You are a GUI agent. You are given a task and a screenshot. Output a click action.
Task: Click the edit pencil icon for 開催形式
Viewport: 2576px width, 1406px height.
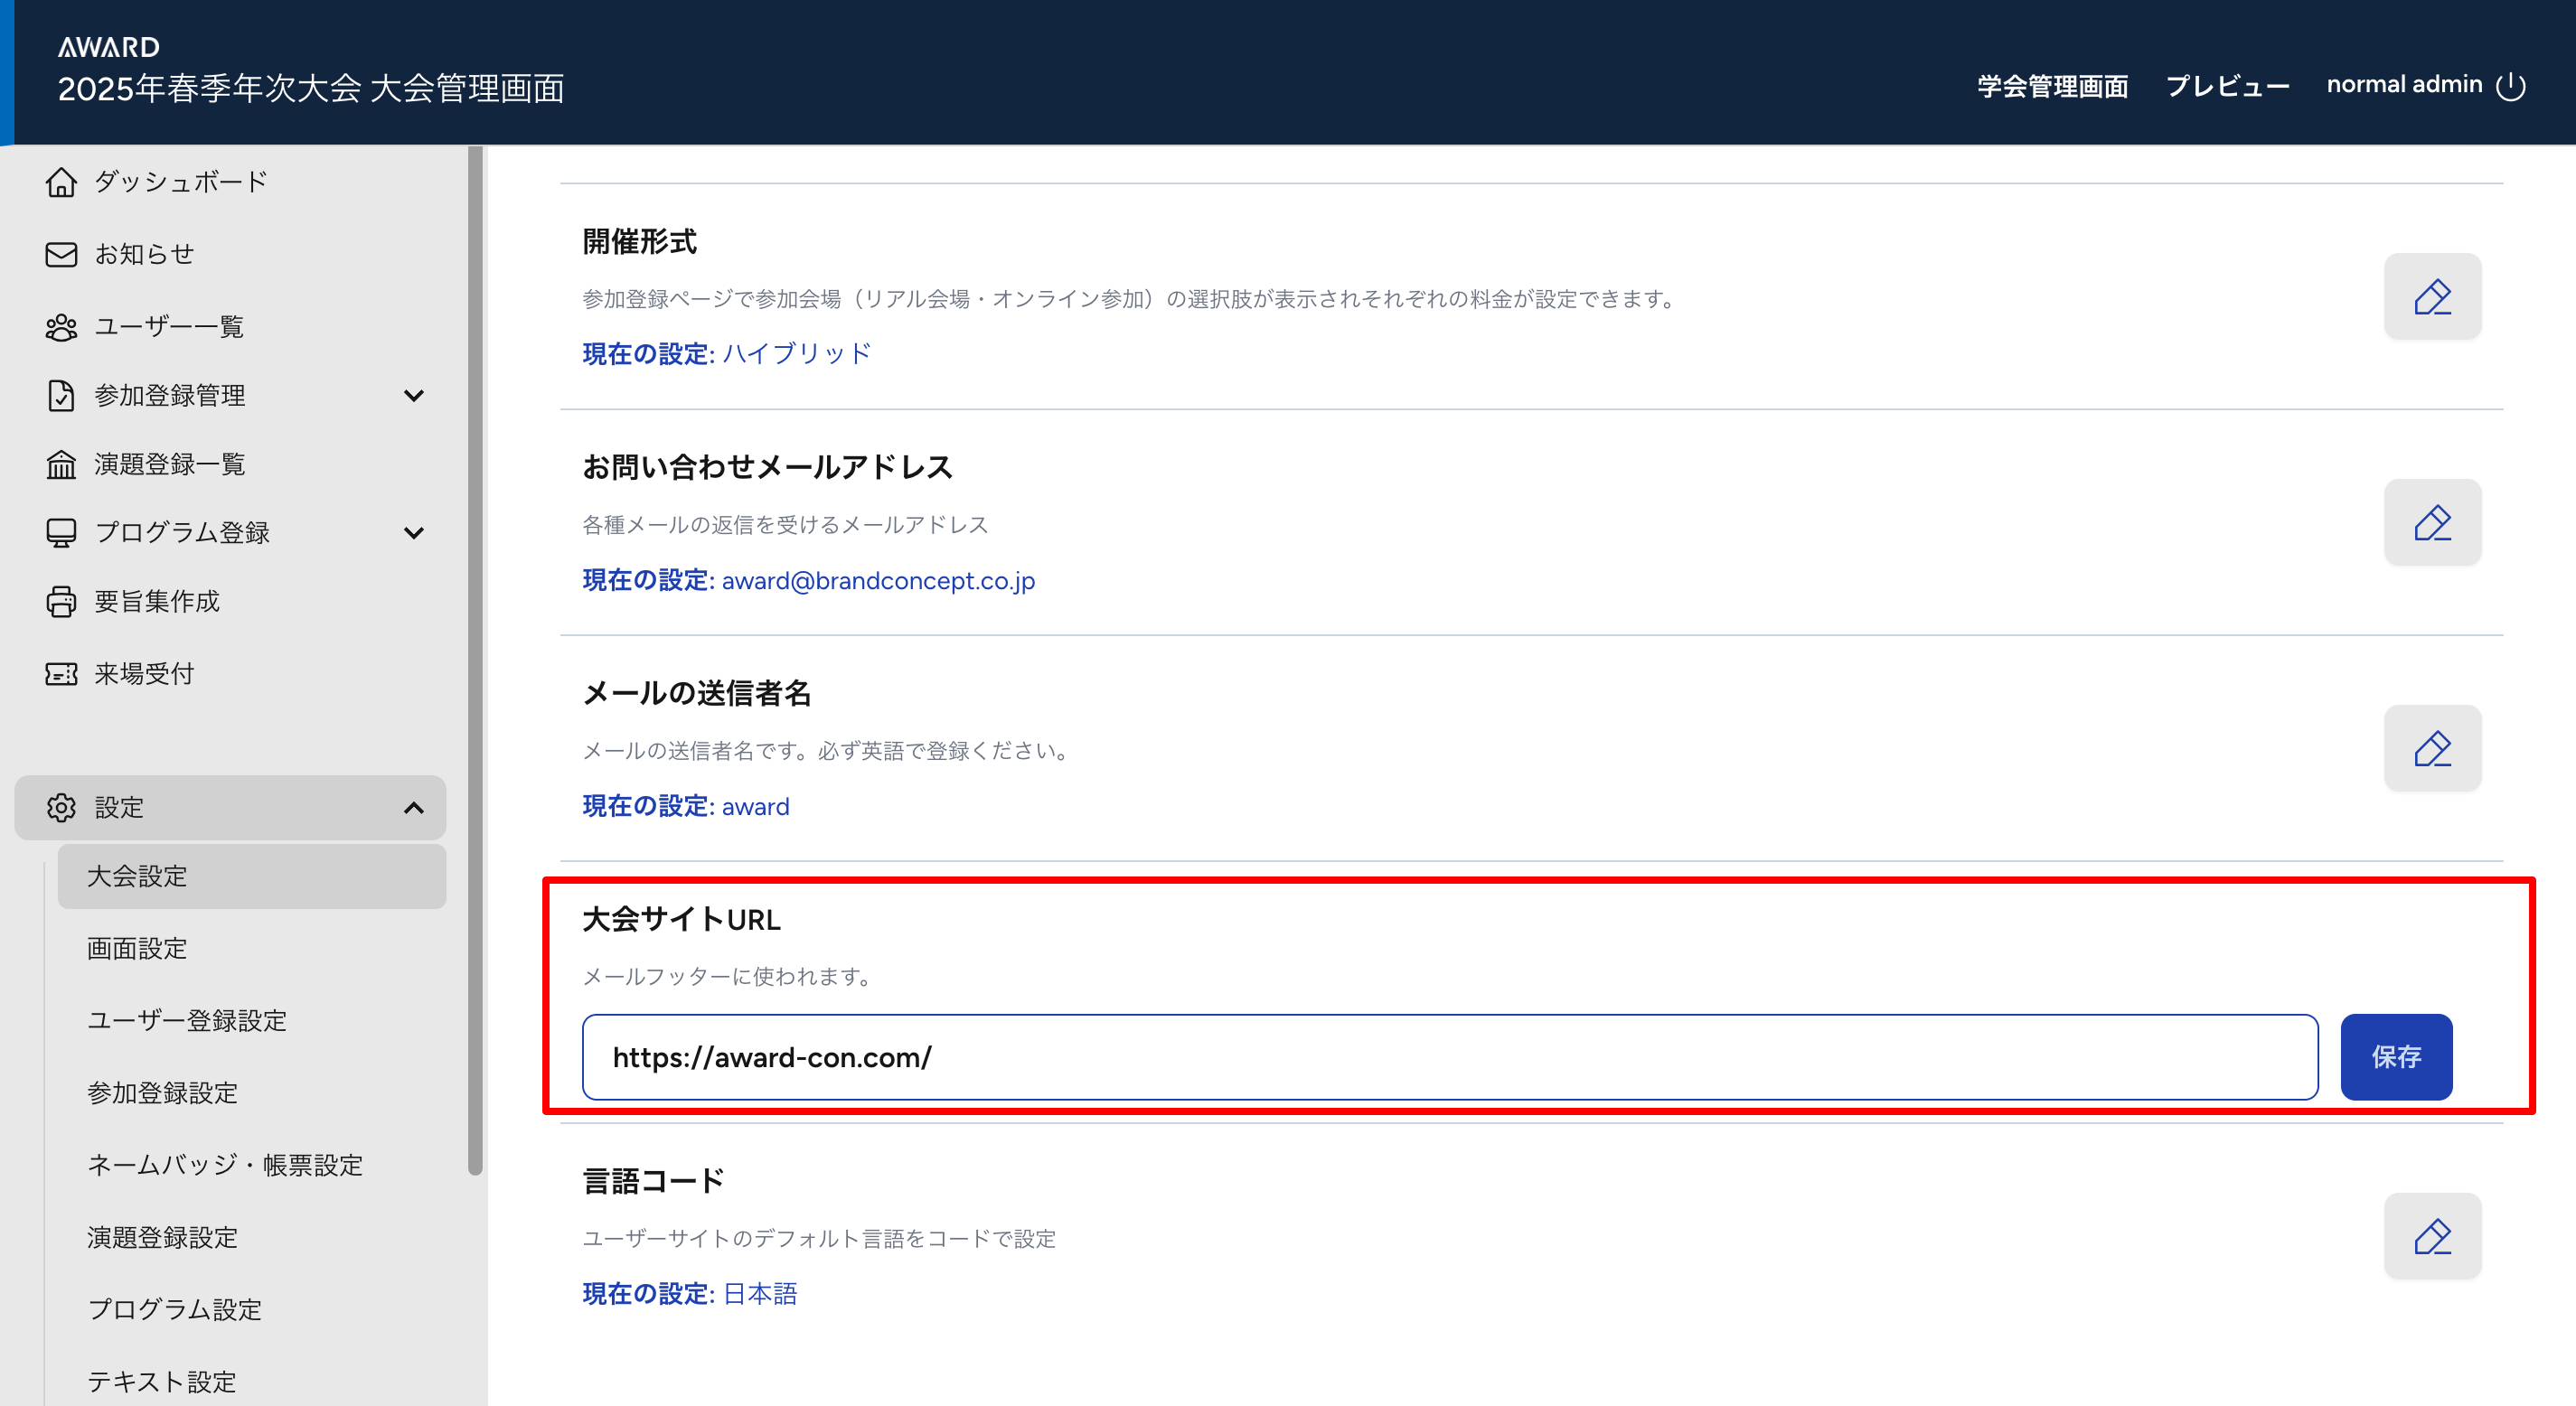[x=2431, y=297]
